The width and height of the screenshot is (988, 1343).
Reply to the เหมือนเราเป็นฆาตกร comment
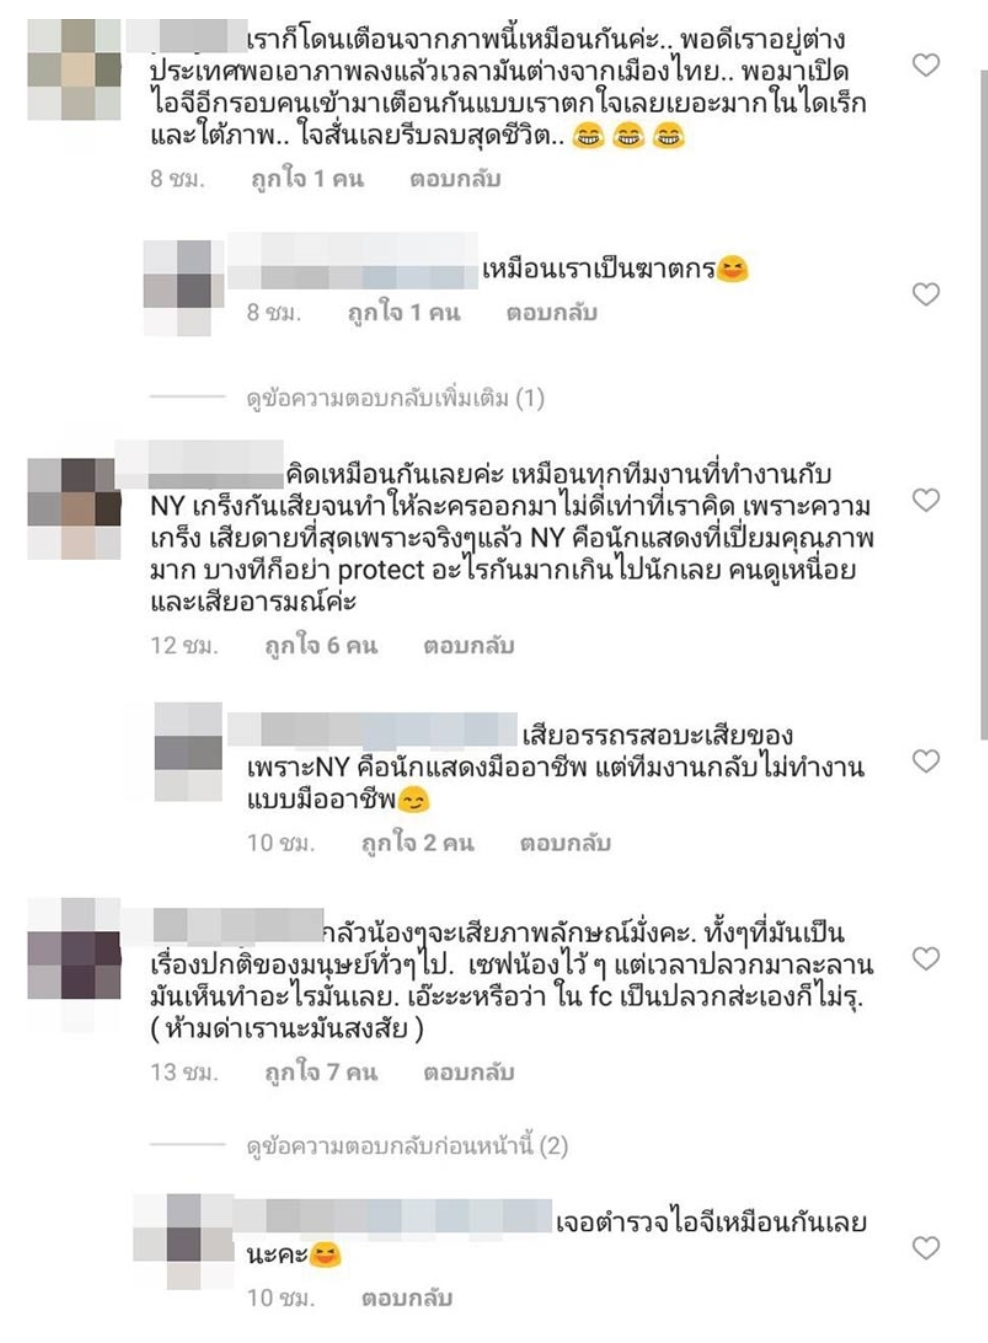coord(551,313)
